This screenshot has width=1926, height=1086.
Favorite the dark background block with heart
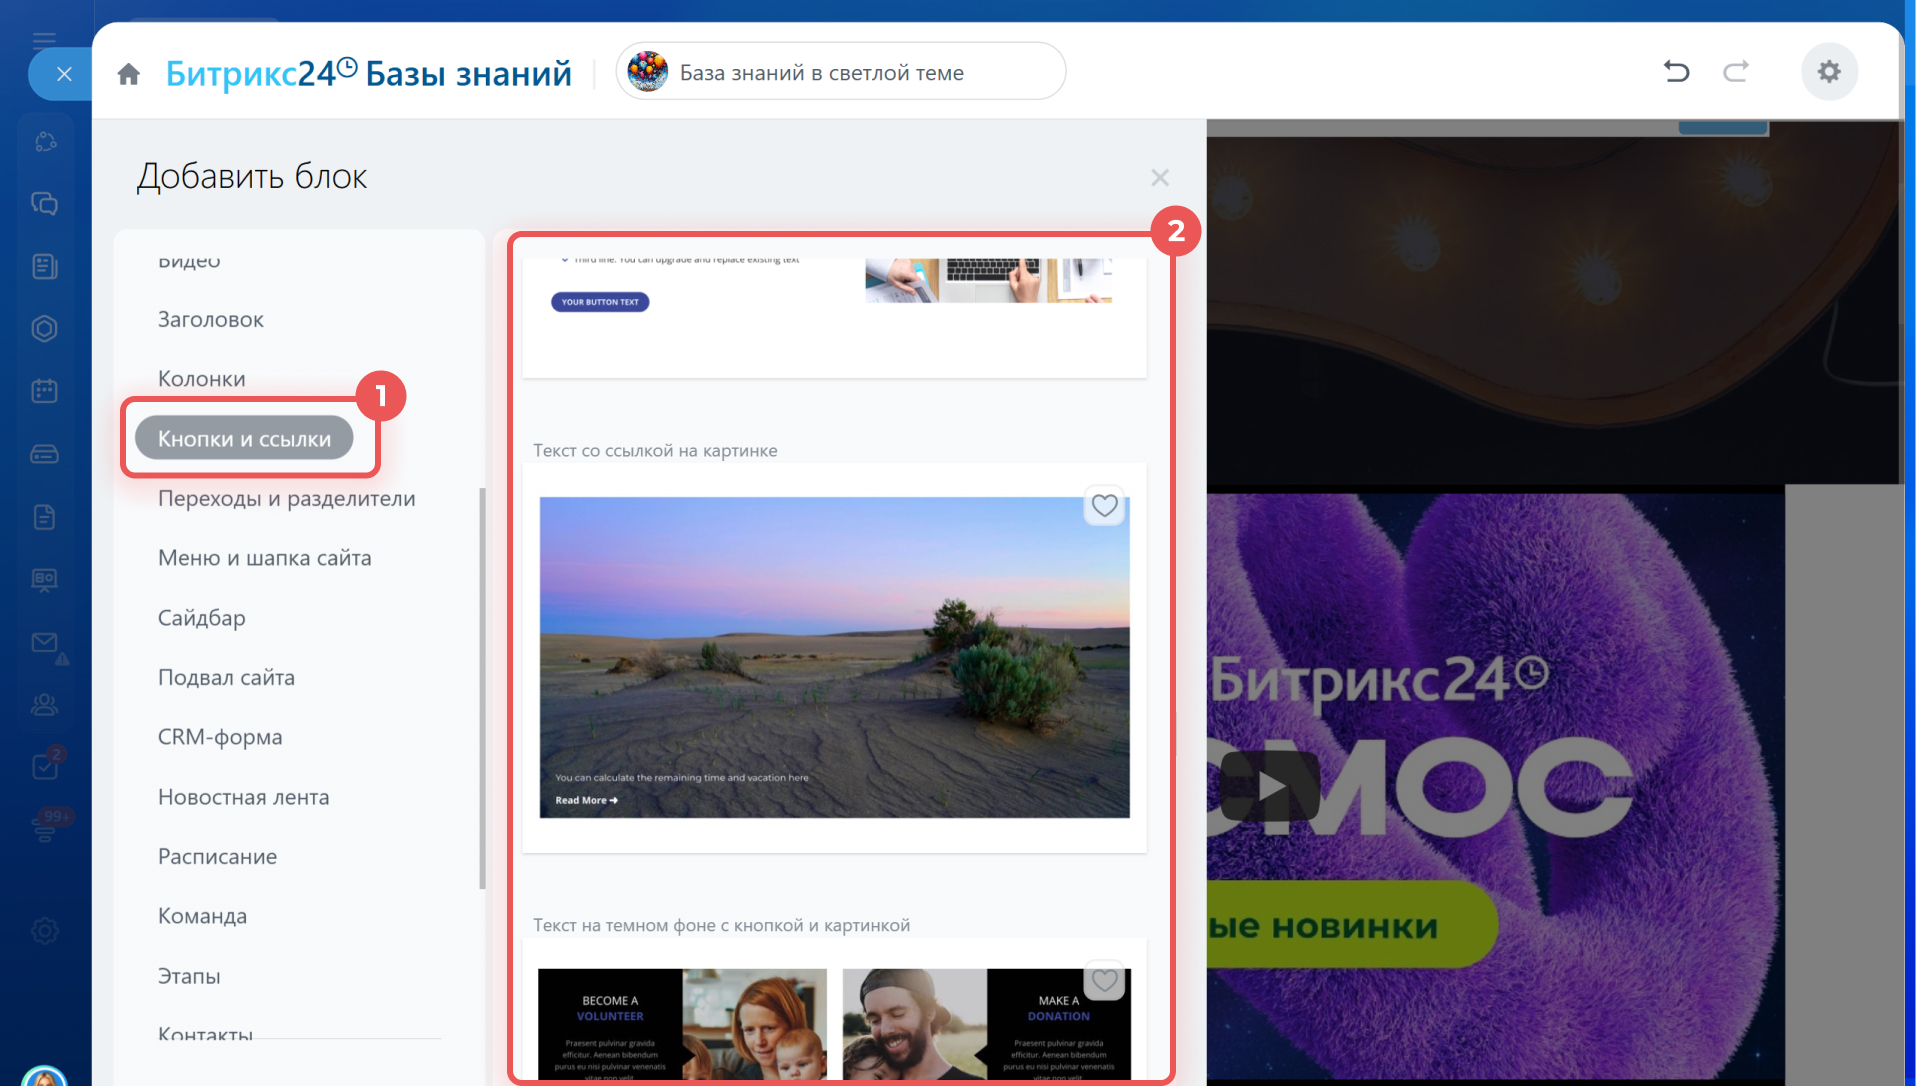(1104, 980)
